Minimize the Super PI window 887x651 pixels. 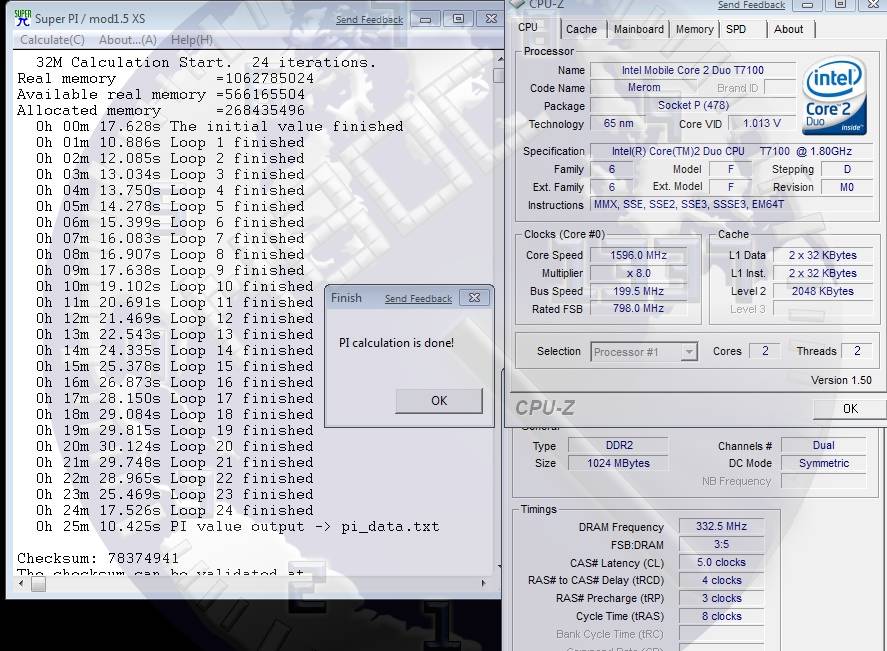tap(425, 19)
